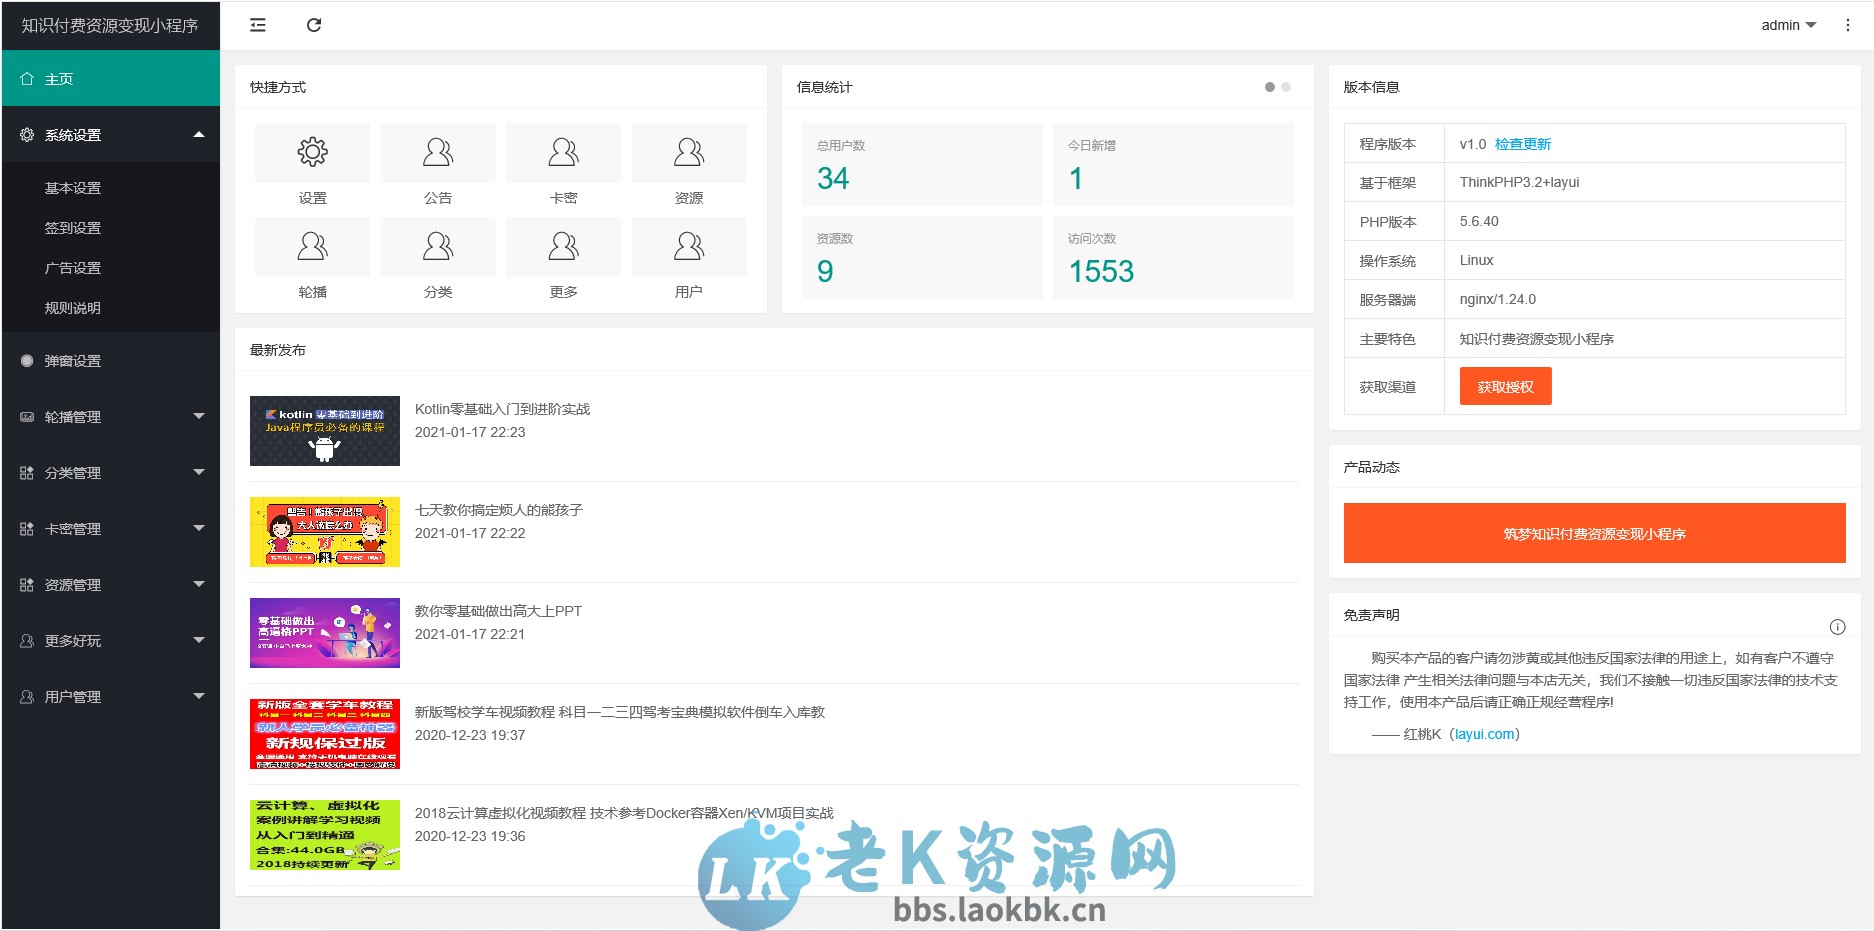Click the info icon in 免责声明 panel
This screenshot has width=1874, height=931.
1837,627
